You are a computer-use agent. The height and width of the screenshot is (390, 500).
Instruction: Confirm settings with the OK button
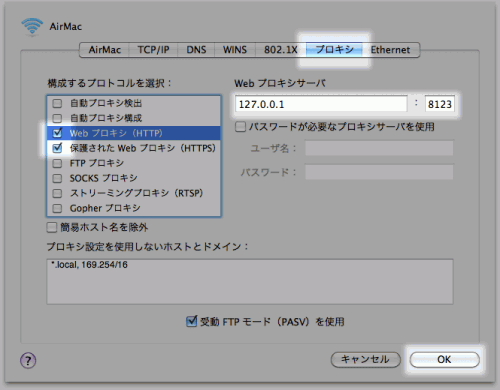coord(445,360)
